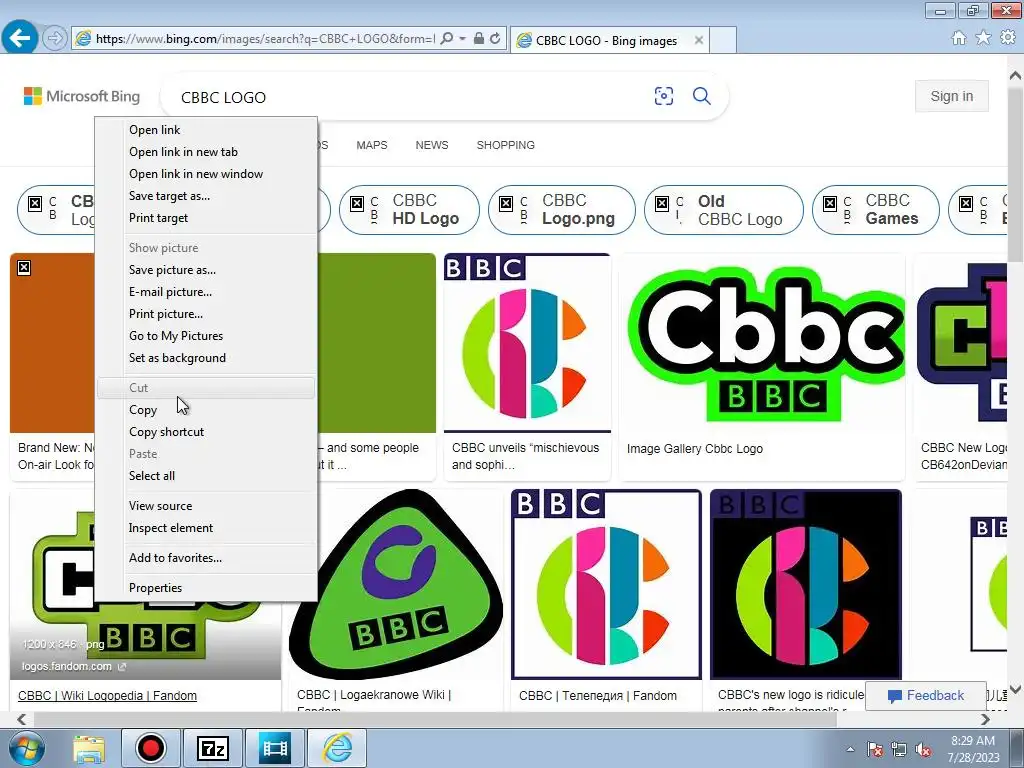Choose Select all

[x=206, y=476]
